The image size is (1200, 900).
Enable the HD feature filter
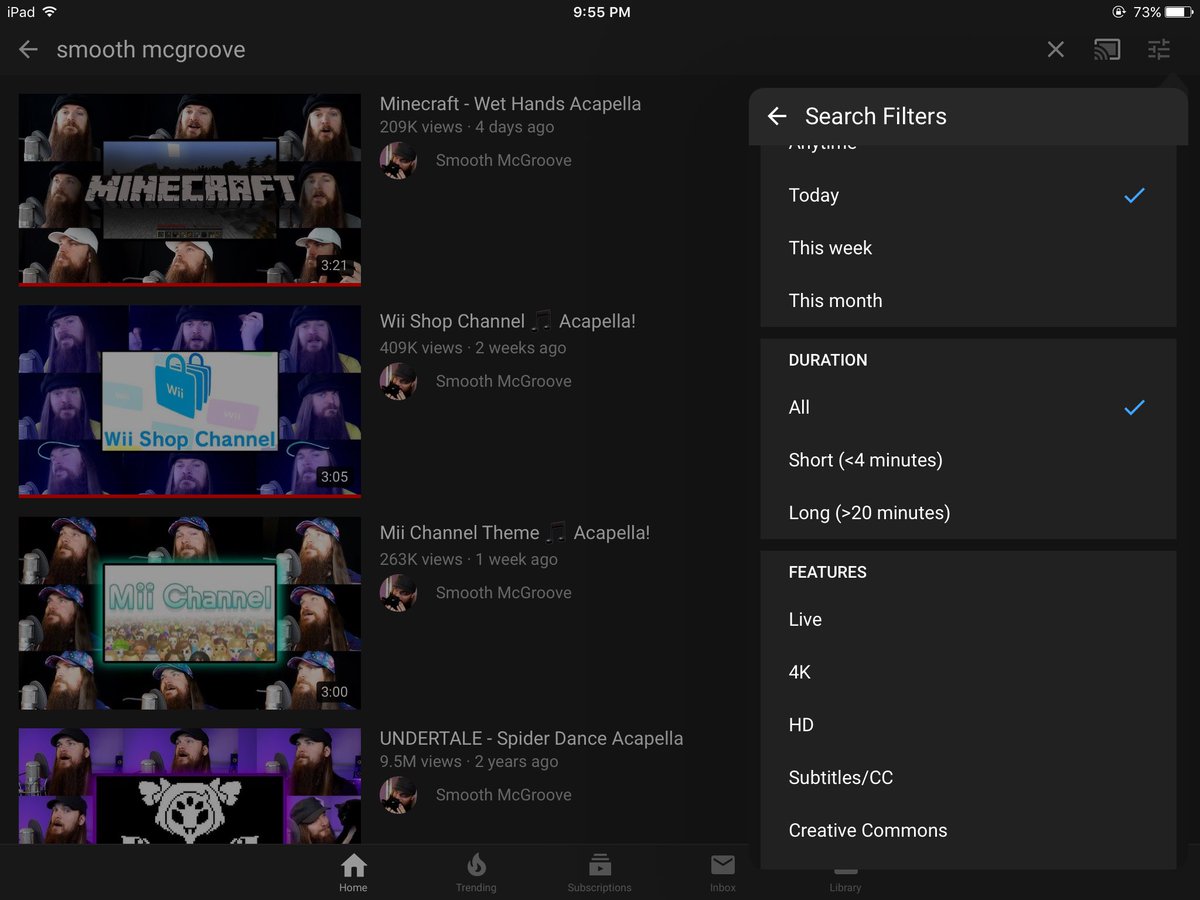968,725
